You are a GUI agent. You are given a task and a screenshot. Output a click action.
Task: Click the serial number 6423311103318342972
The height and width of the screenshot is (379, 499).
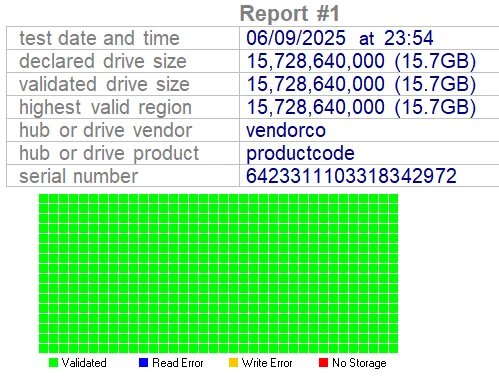pos(351,176)
